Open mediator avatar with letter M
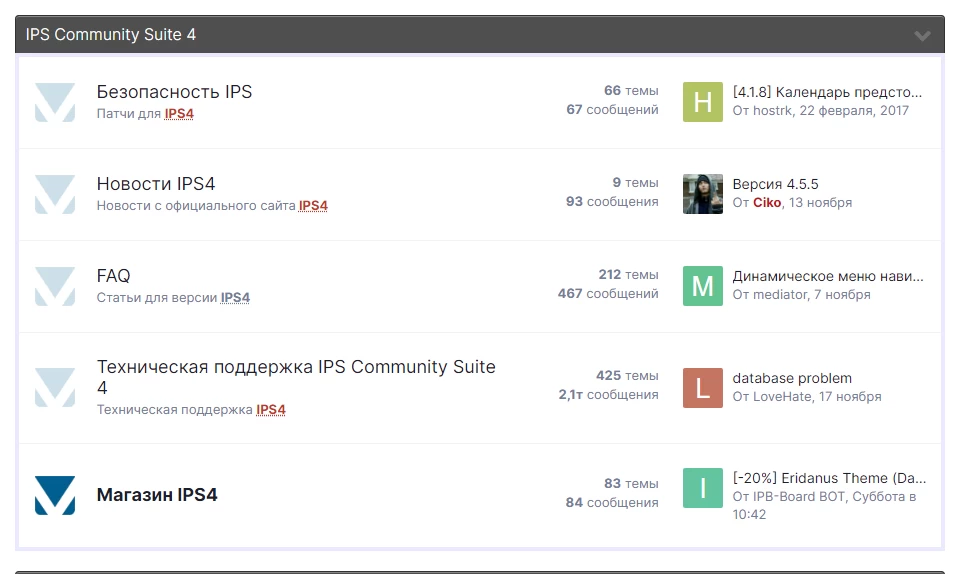The width and height of the screenshot is (955, 574). click(x=703, y=286)
